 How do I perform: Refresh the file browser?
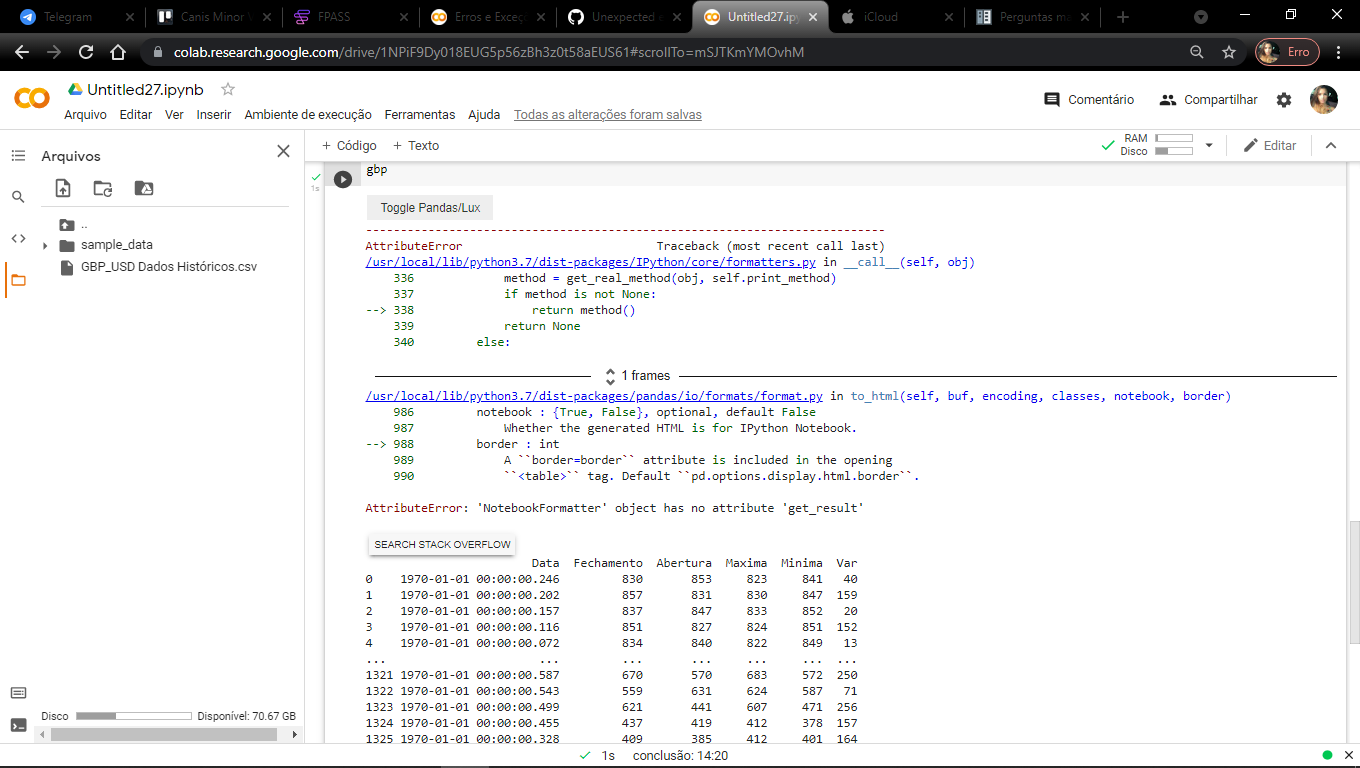coord(102,188)
